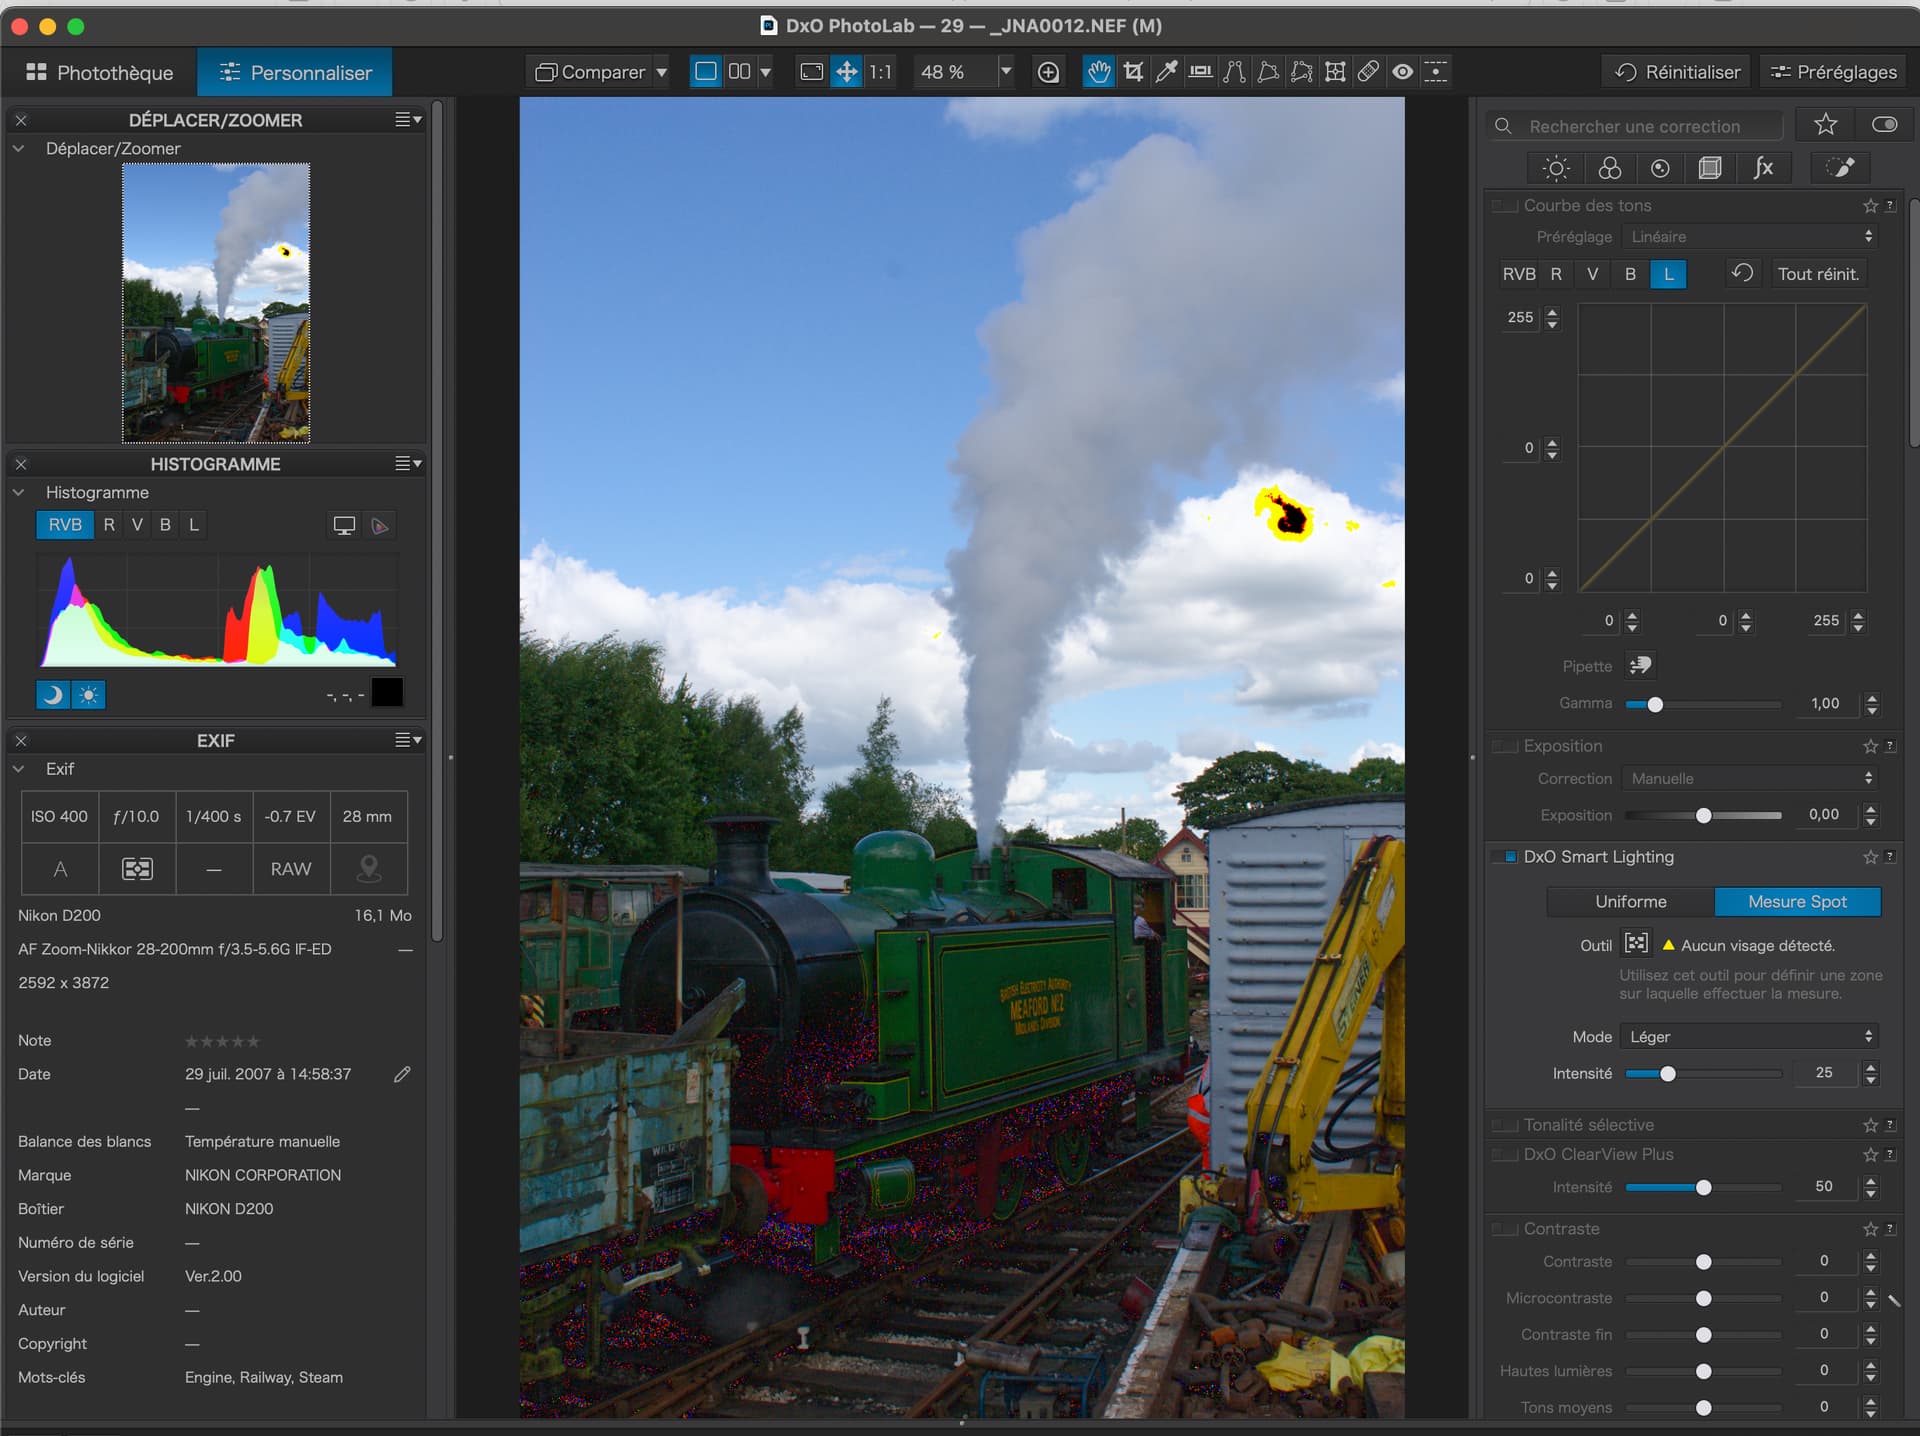
Task: Click the red-eye tool icon
Action: tap(1402, 72)
